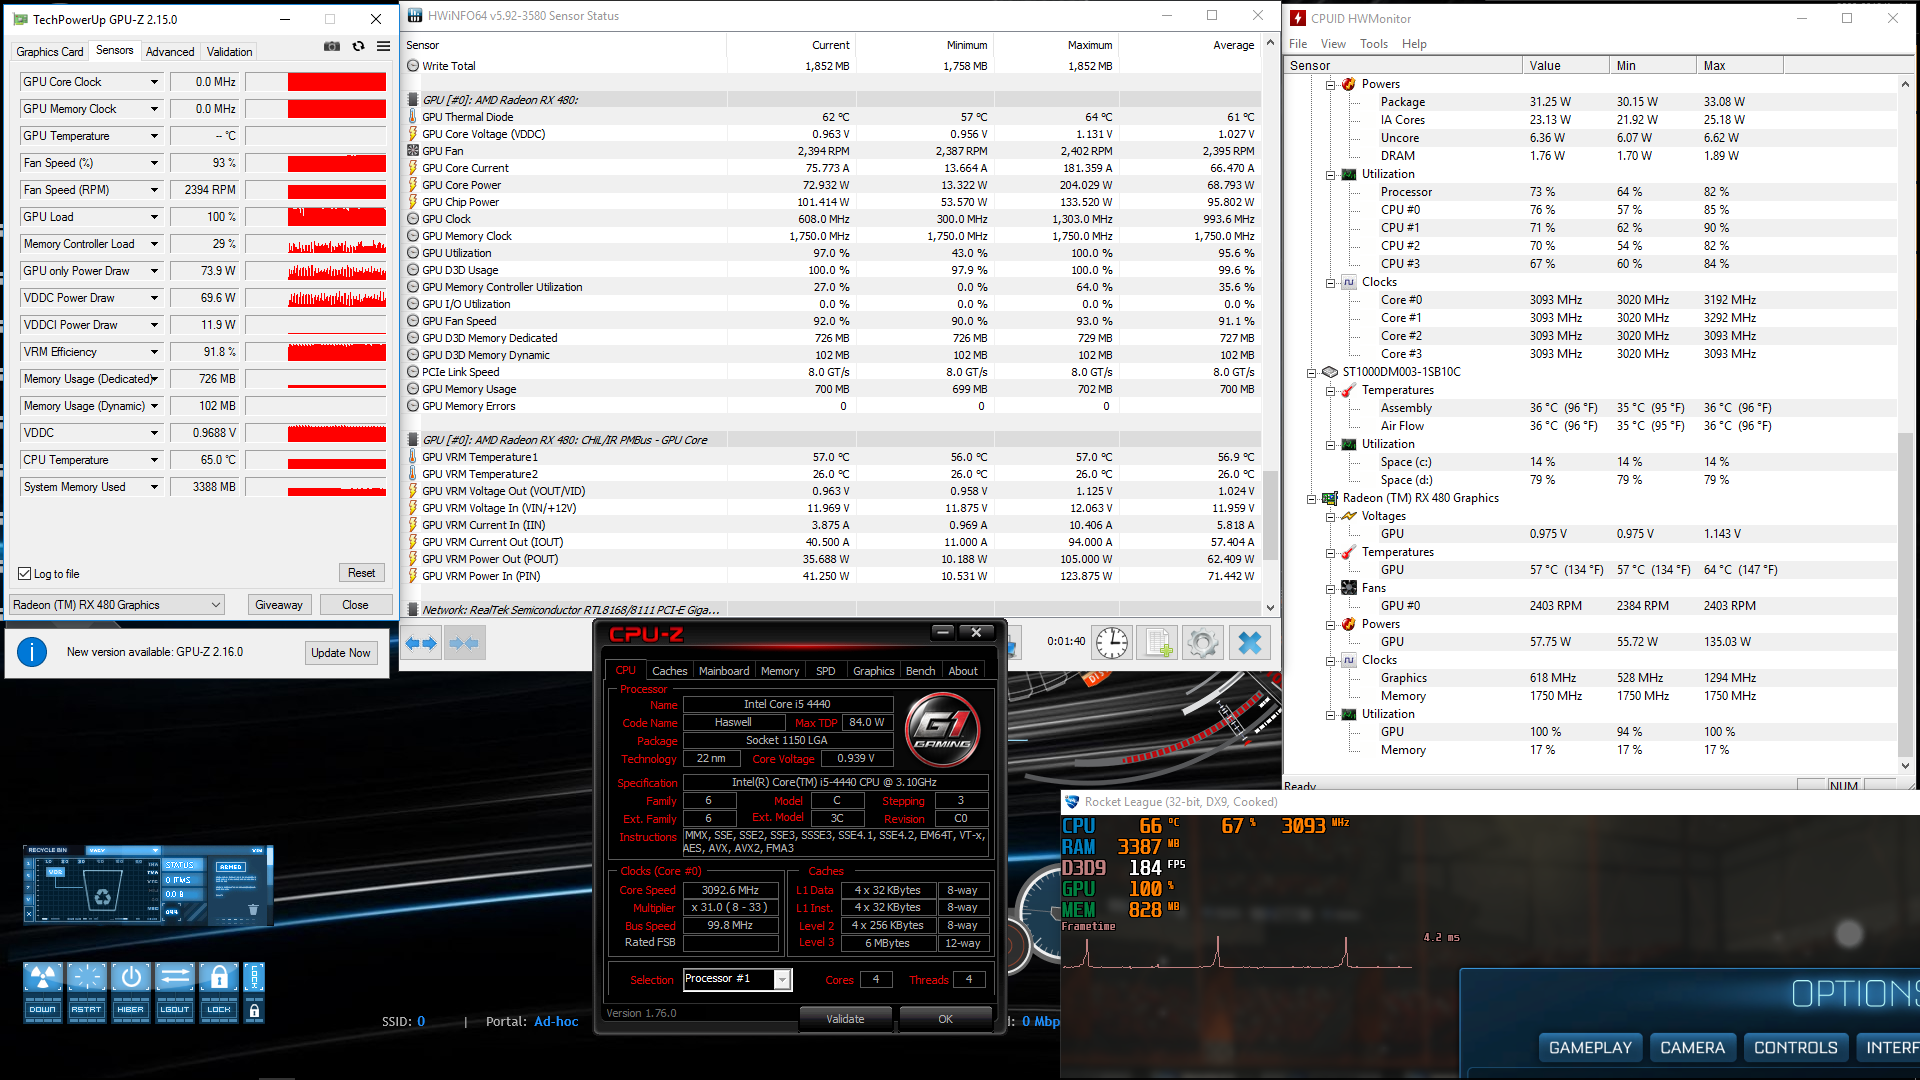The image size is (1920, 1080).
Task: Open the Processor #1 selection dropdown in CPU-Z
Action: (x=783, y=979)
